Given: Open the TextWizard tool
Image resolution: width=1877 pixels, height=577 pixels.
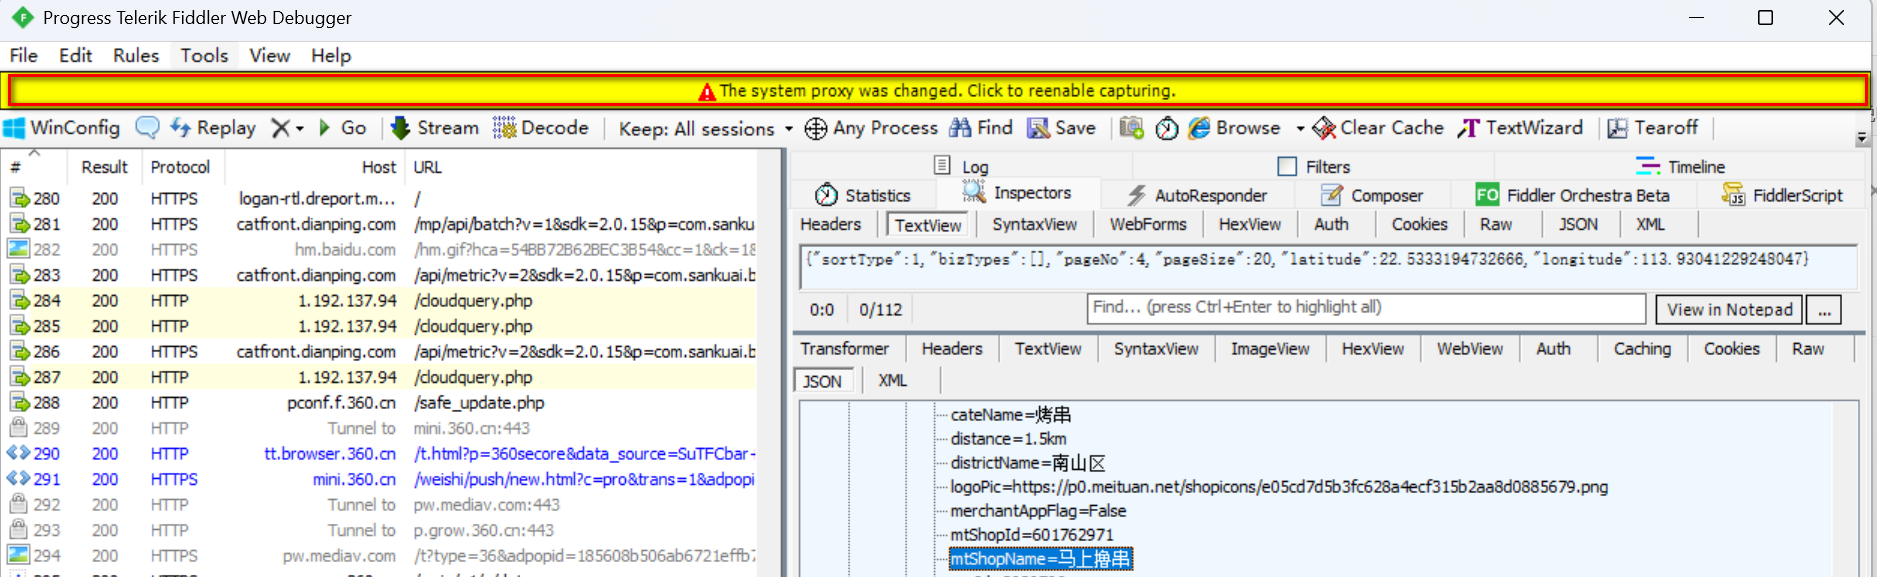Looking at the screenshot, I should (x=1520, y=128).
